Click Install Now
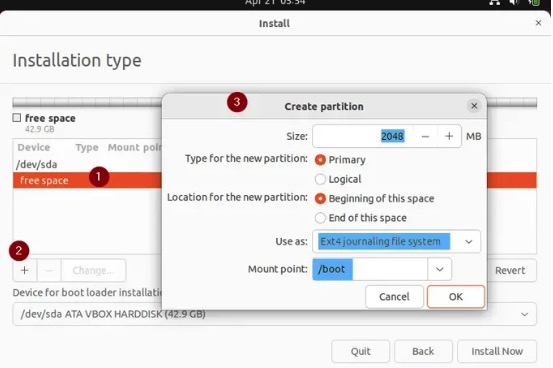553x368 pixels. click(497, 351)
